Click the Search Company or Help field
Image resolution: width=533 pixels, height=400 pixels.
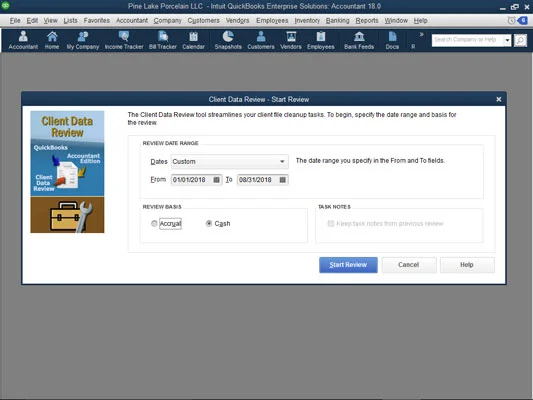click(467, 40)
